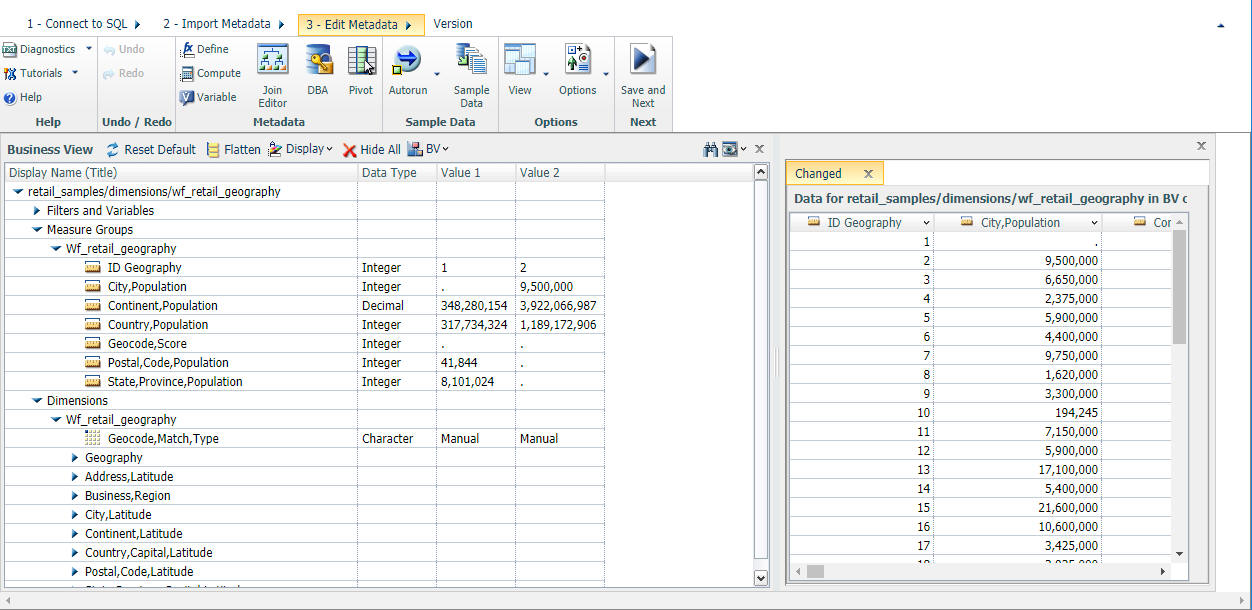Collapse the Measure Groups node
This screenshot has width=1252, height=610.
(37, 230)
